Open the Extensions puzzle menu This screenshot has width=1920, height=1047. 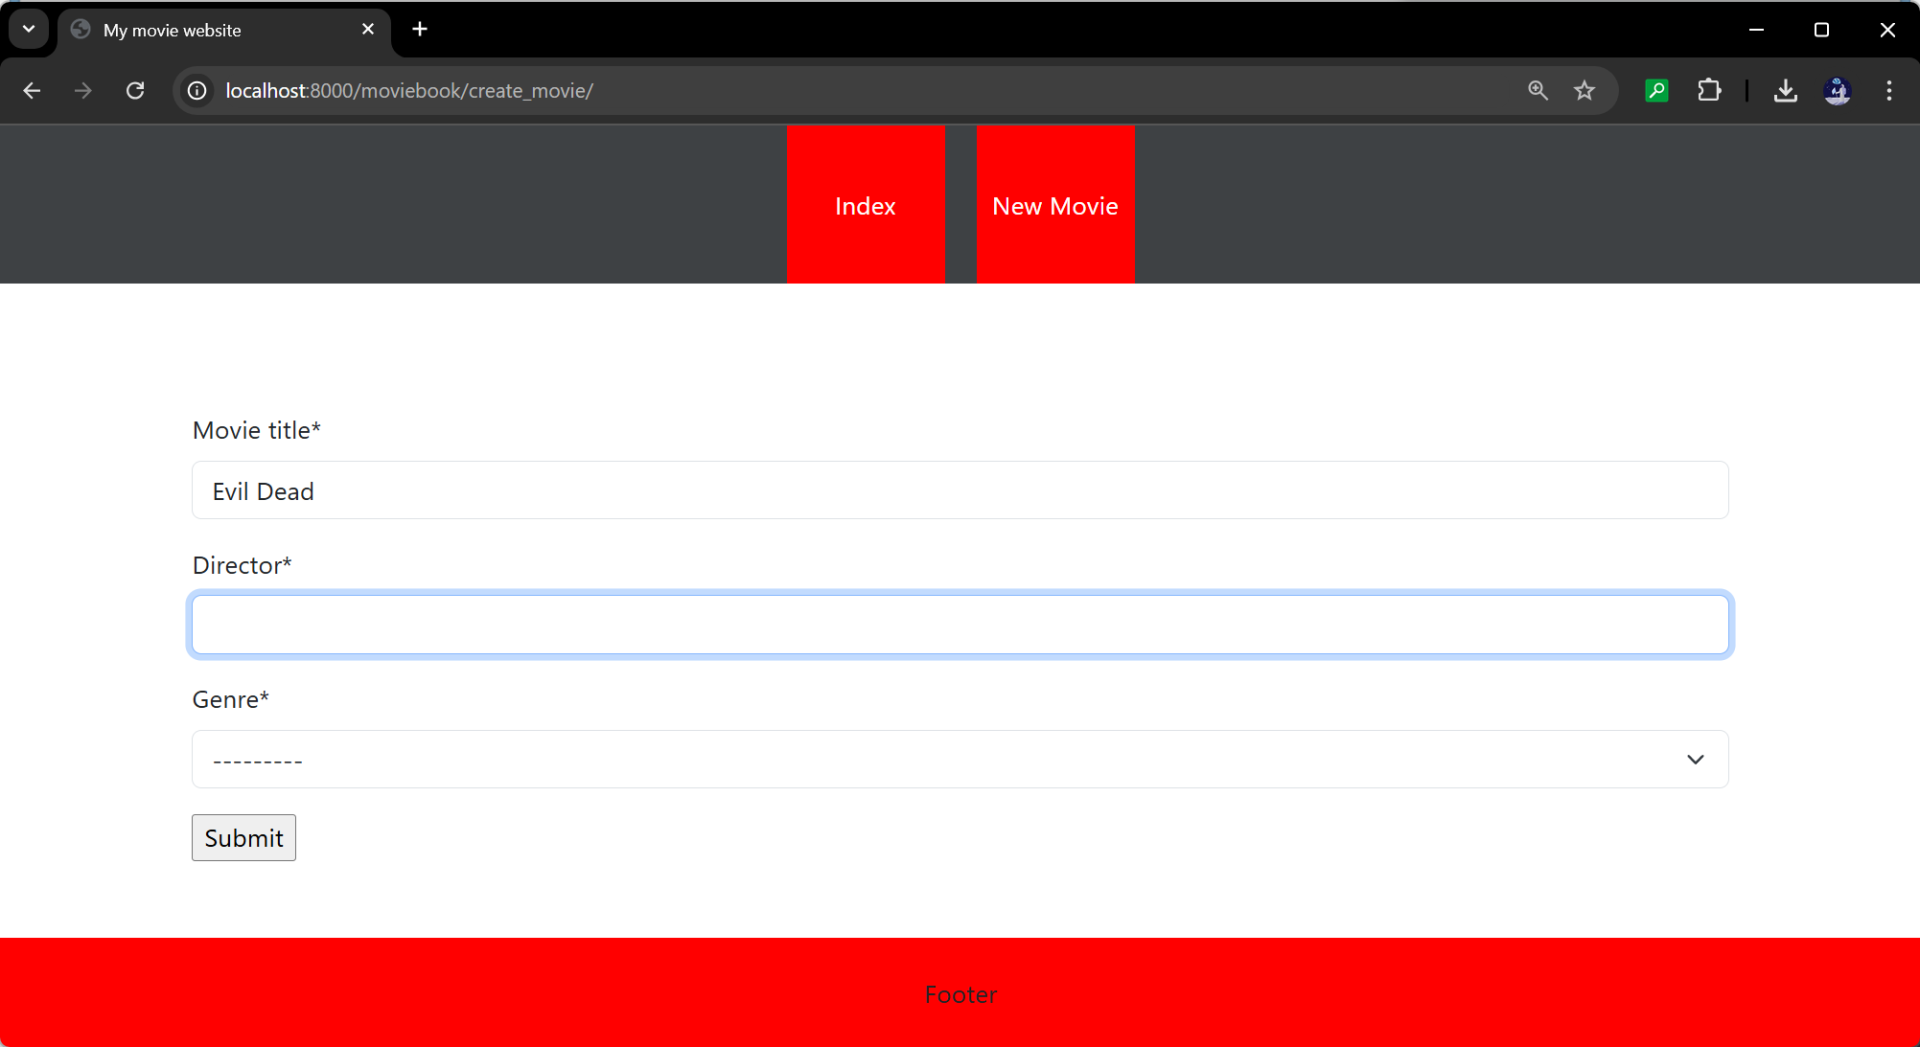click(x=1710, y=91)
